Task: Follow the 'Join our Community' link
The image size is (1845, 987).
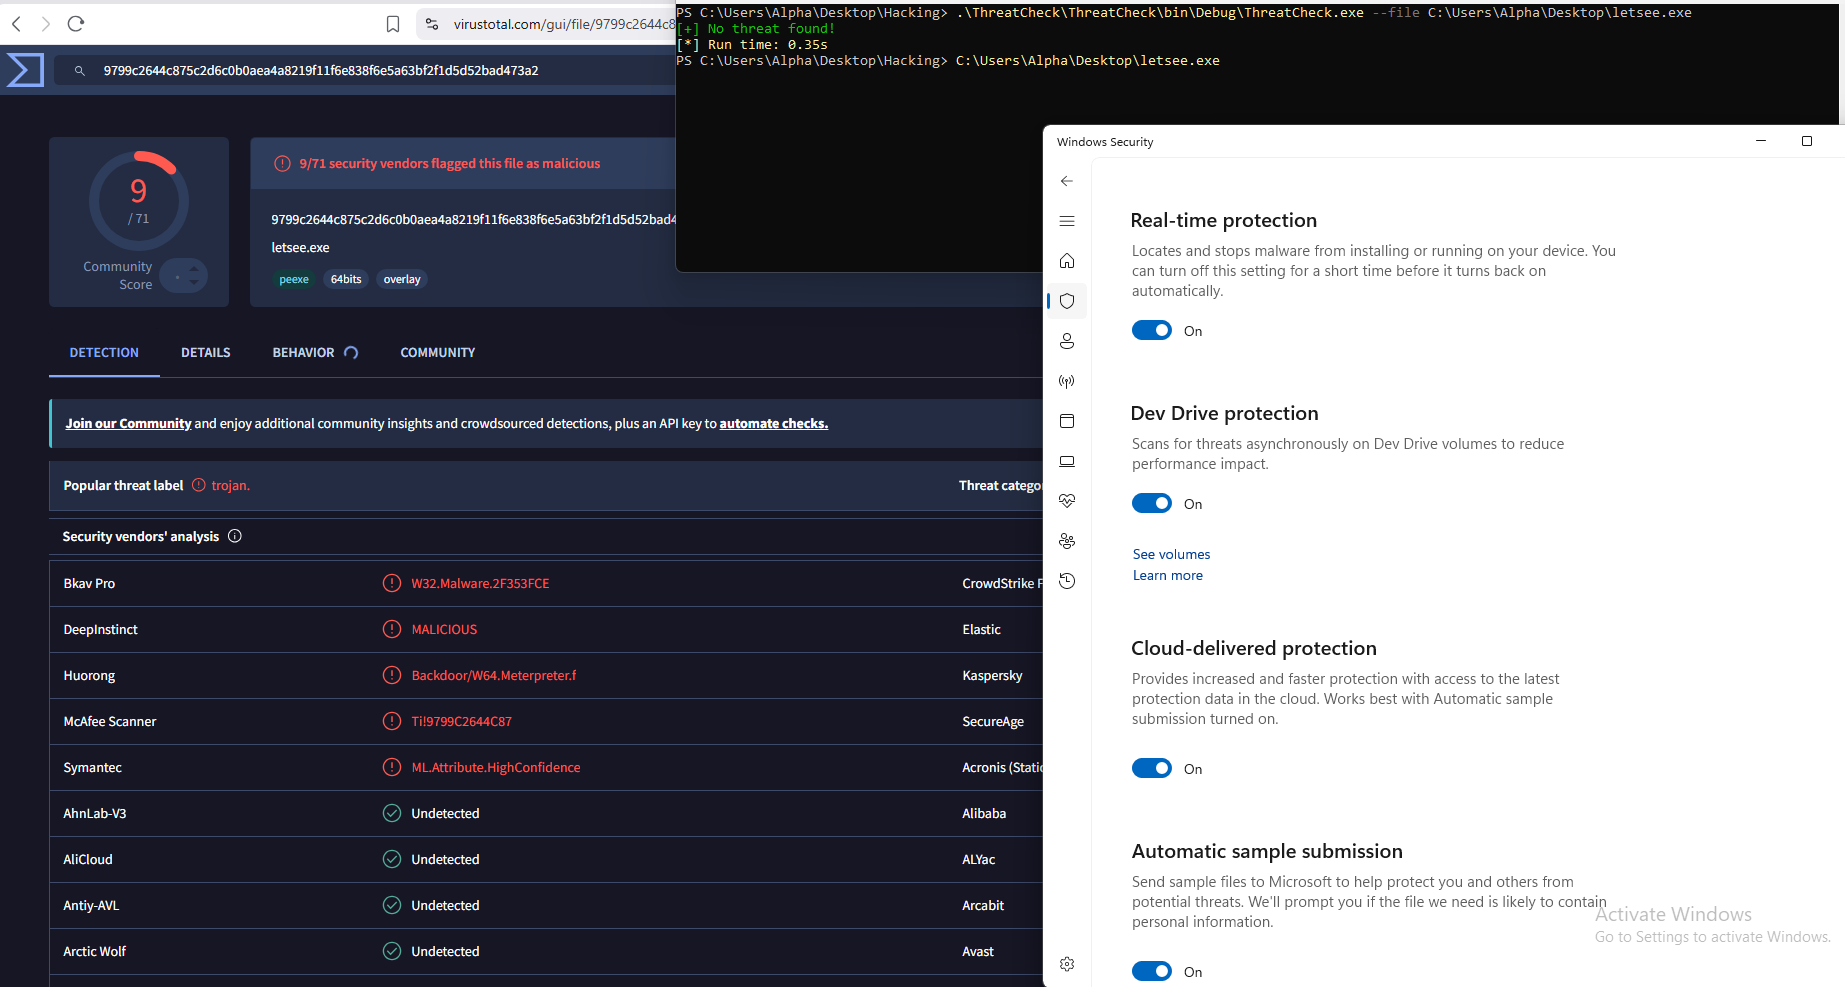Action: pos(128,424)
